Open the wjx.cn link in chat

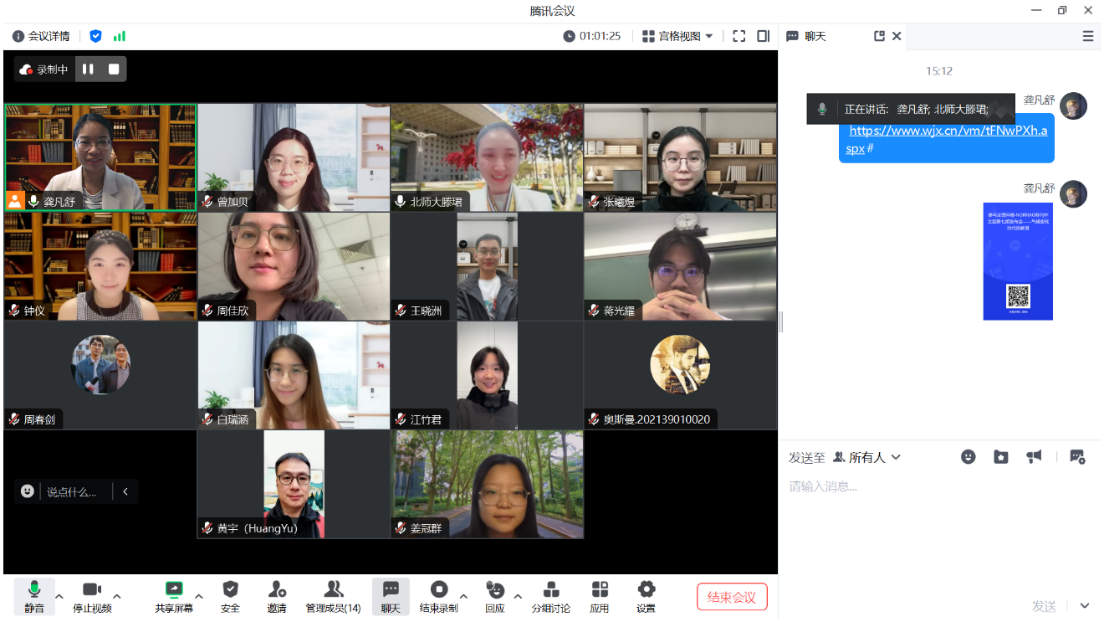pos(946,139)
